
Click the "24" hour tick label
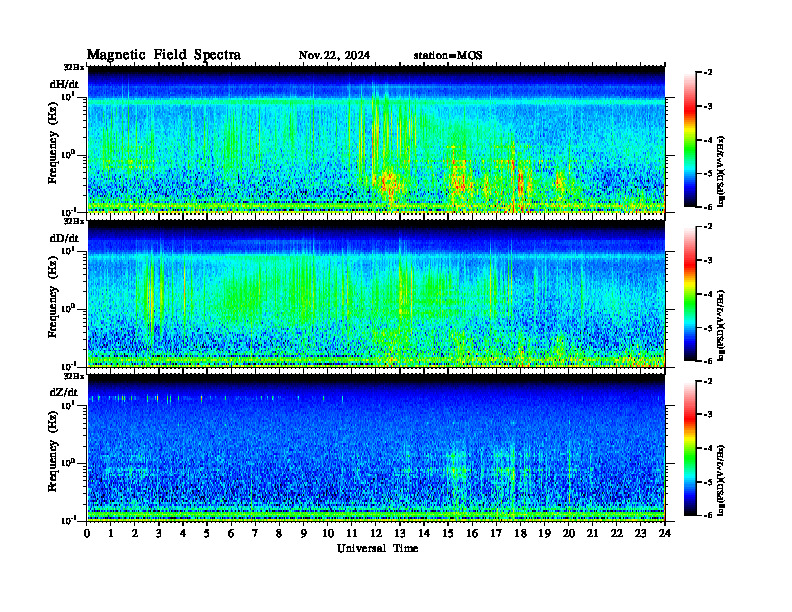point(665,533)
